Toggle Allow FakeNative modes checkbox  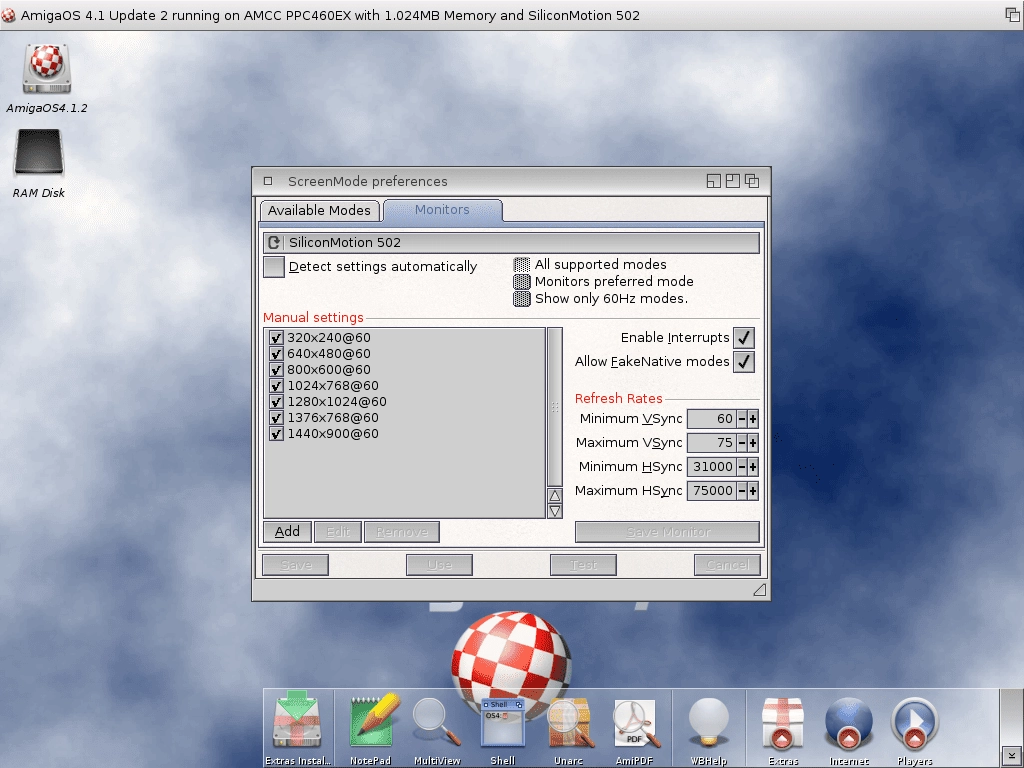point(744,362)
